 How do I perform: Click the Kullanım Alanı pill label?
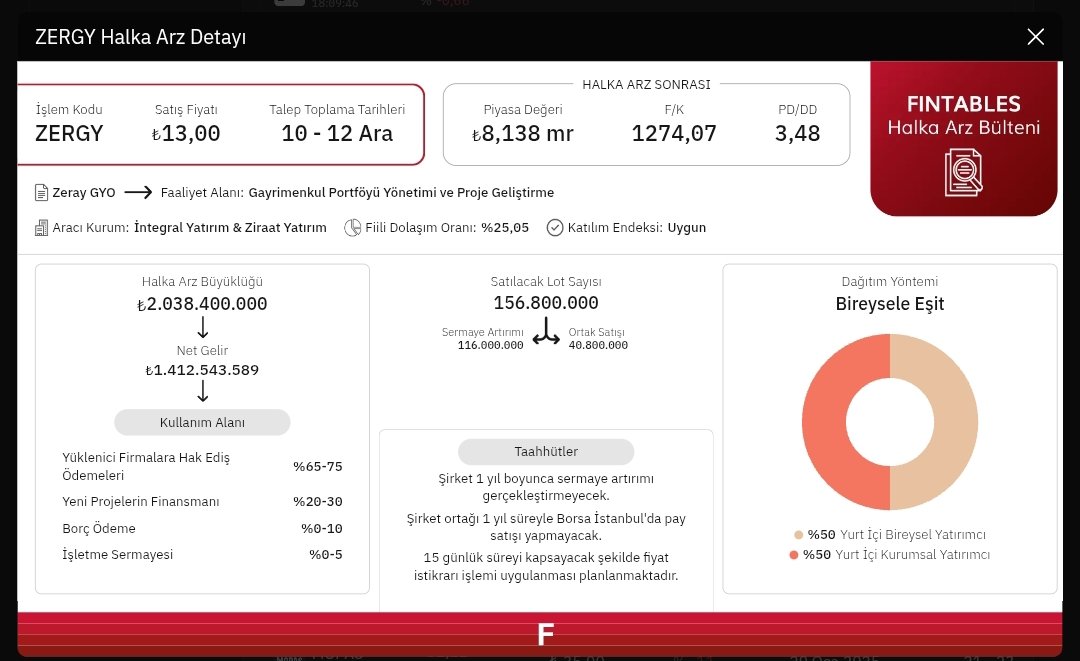[202, 422]
